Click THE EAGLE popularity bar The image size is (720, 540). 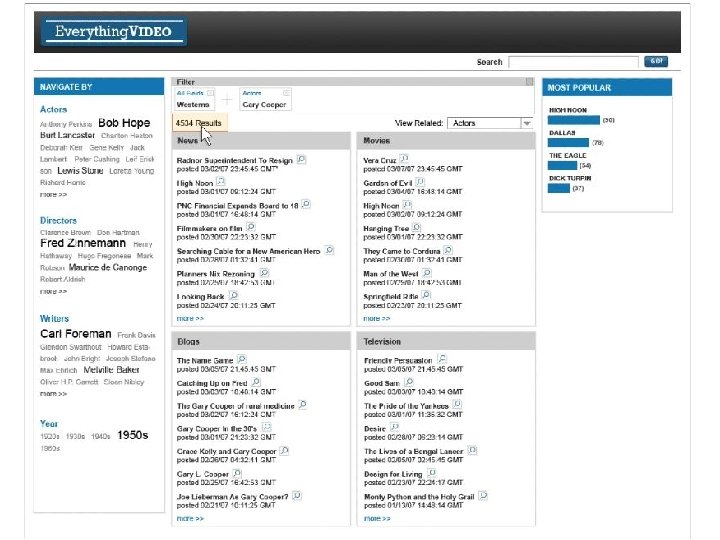[562, 165]
